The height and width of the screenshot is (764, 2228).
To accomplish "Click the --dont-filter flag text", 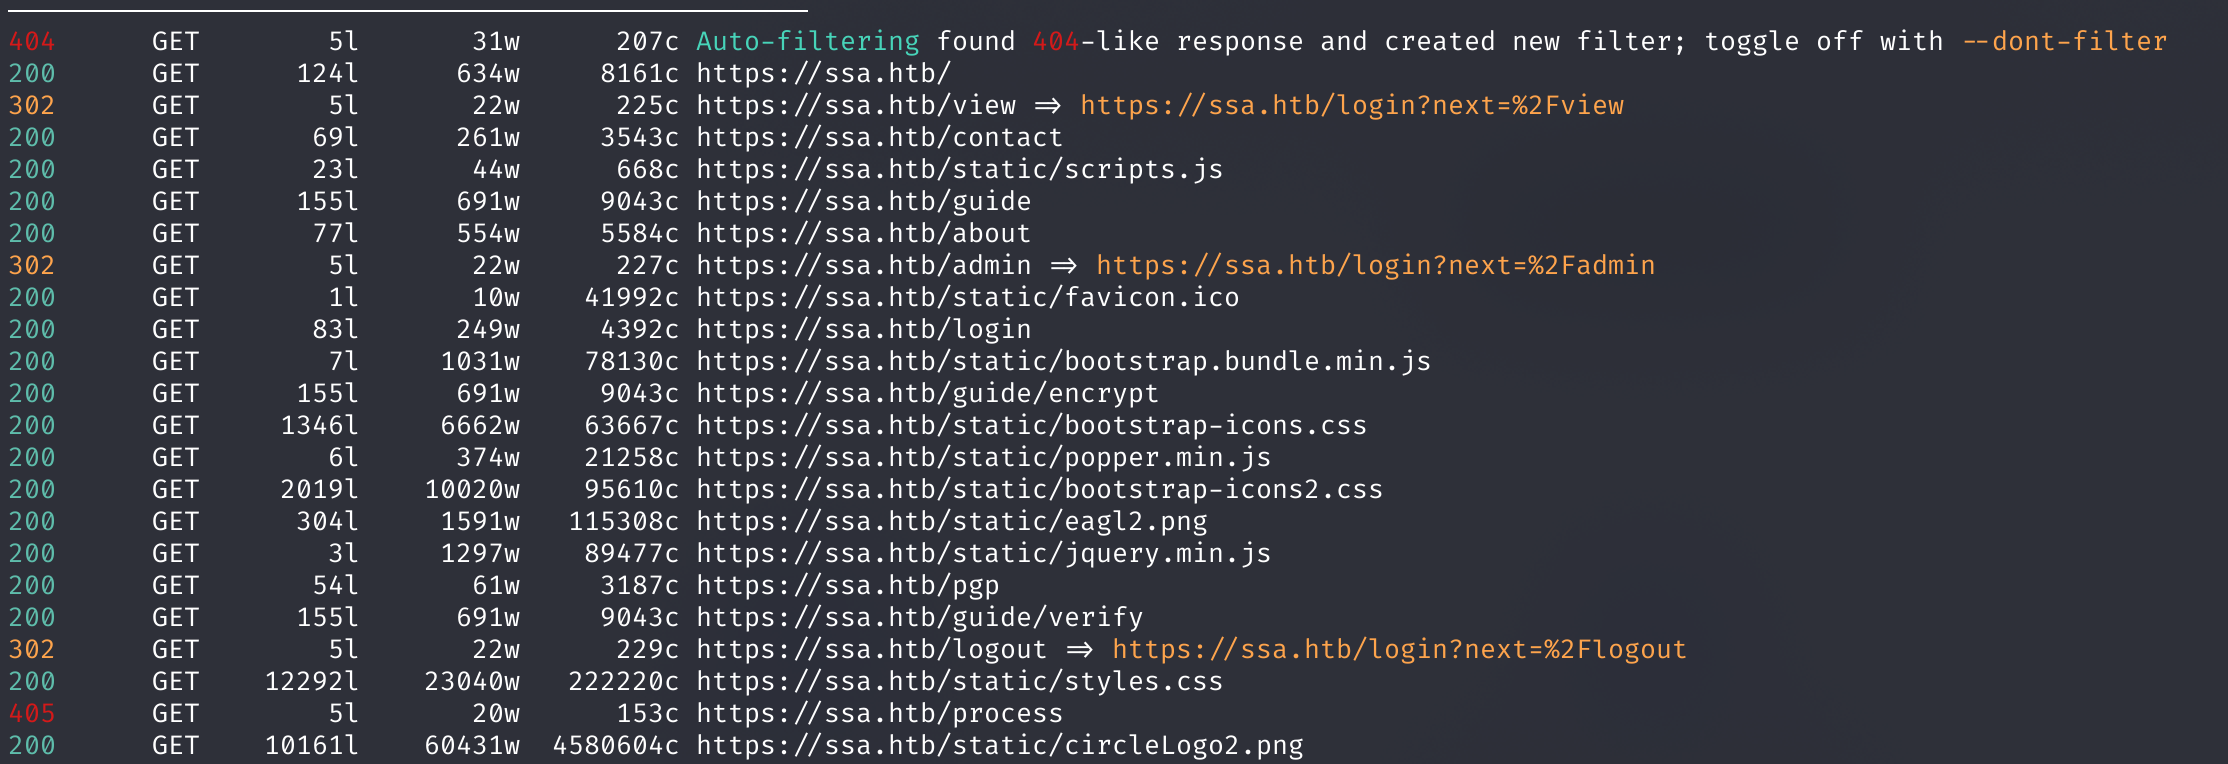I will click(2065, 42).
